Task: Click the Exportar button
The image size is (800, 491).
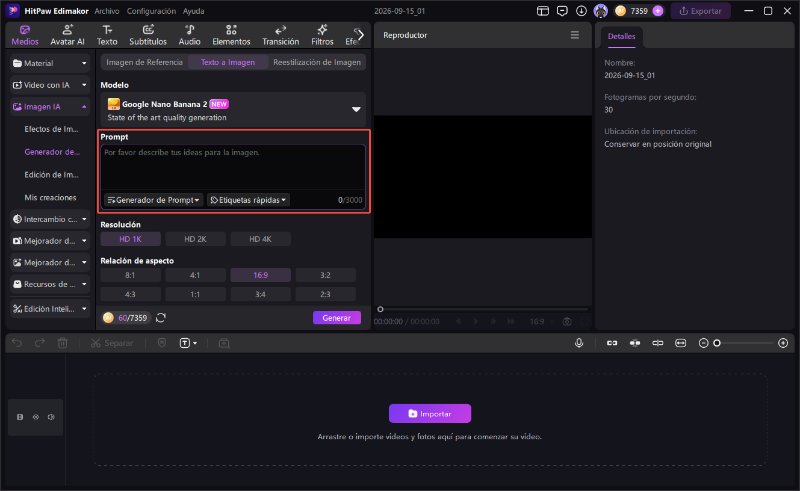Action: coord(701,11)
